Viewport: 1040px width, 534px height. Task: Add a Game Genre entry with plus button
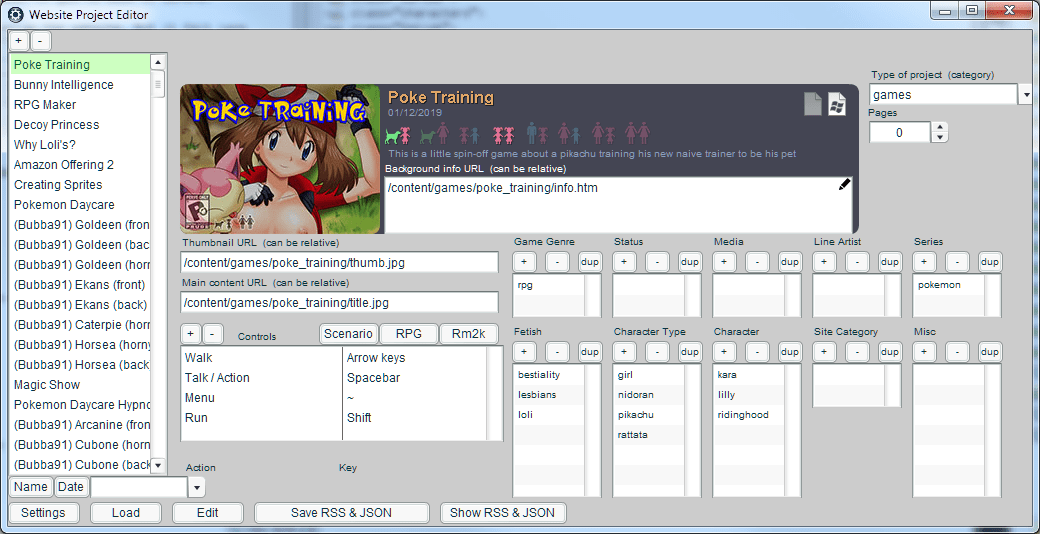[x=525, y=262]
